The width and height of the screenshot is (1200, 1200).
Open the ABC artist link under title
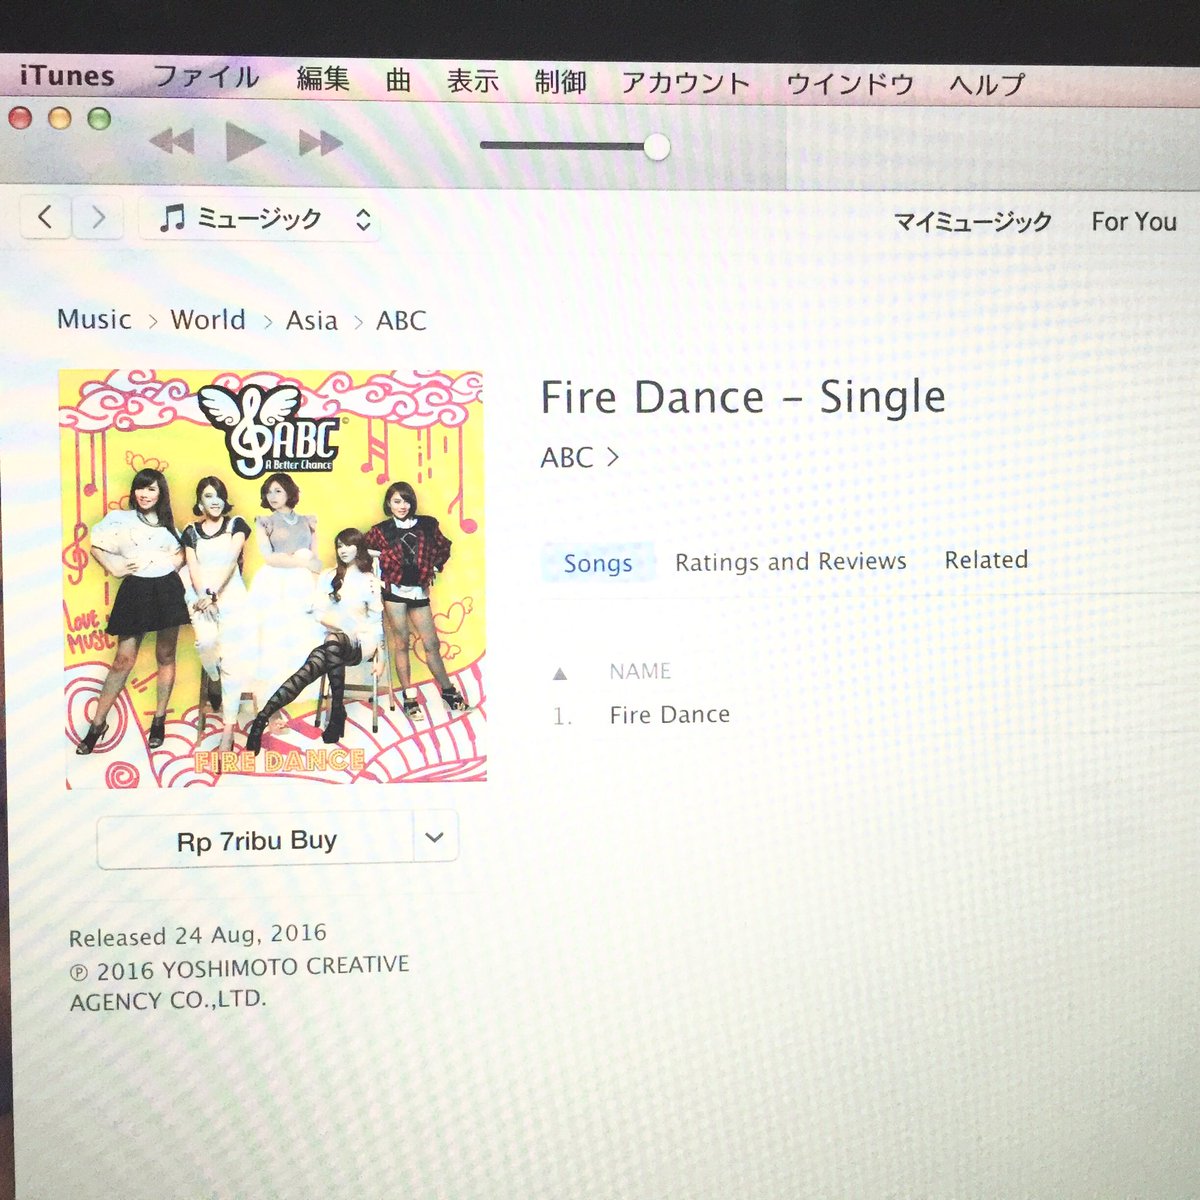(580, 458)
